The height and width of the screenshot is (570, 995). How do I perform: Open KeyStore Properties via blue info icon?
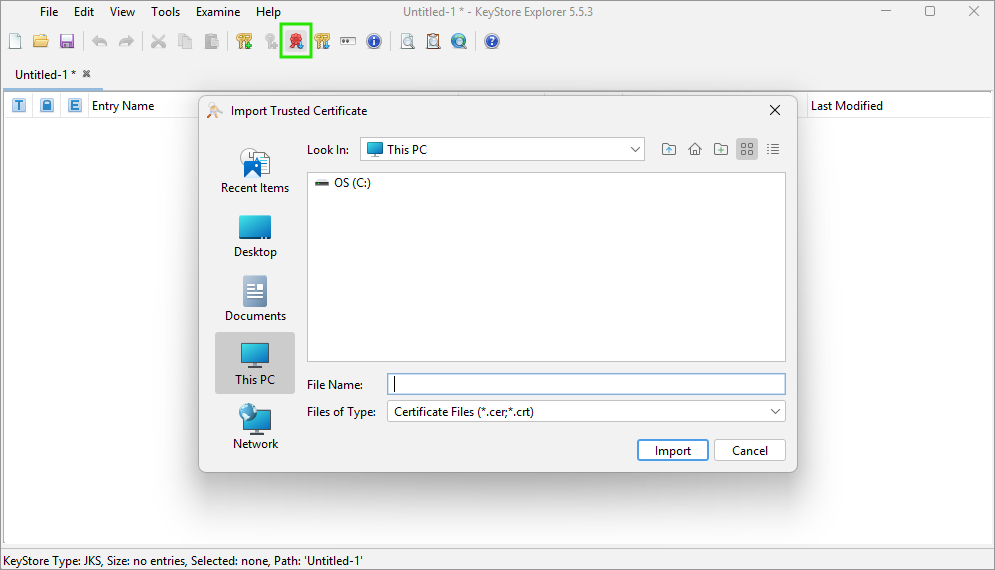[x=374, y=41]
